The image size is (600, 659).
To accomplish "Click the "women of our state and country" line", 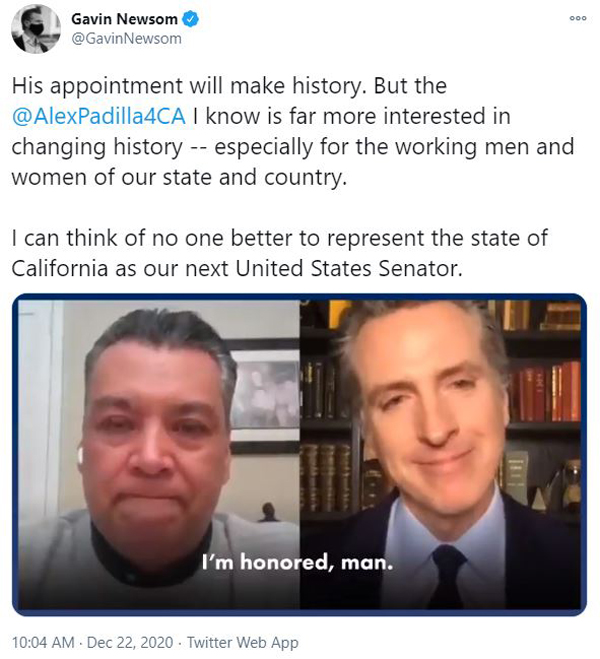I will coord(179,177).
